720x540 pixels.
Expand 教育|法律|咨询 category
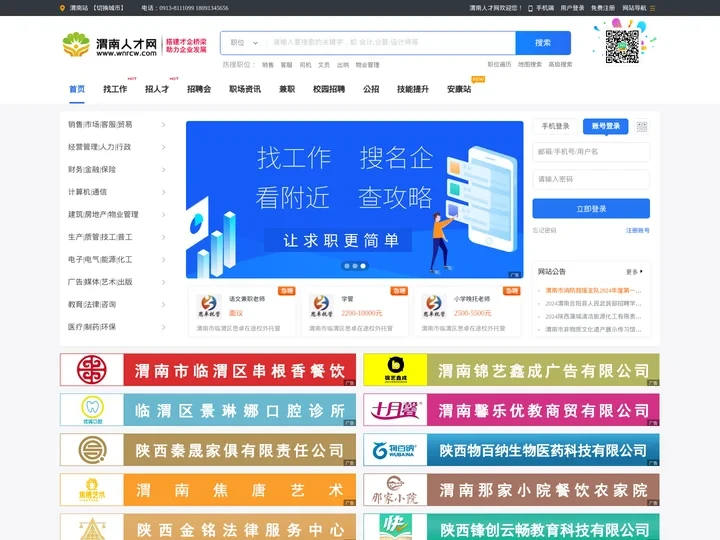coord(117,304)
